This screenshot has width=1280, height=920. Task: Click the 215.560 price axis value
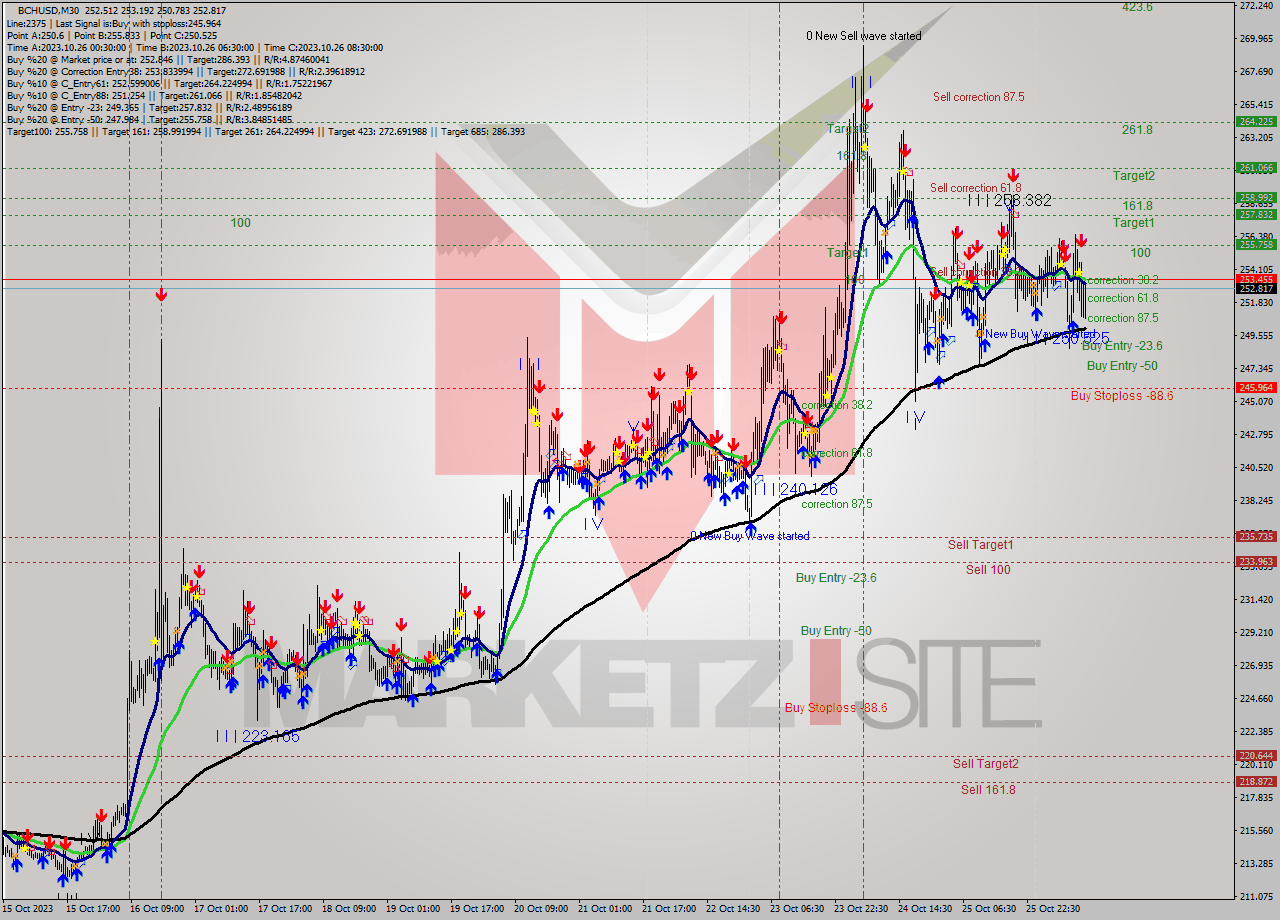(x=1256, y=831)
